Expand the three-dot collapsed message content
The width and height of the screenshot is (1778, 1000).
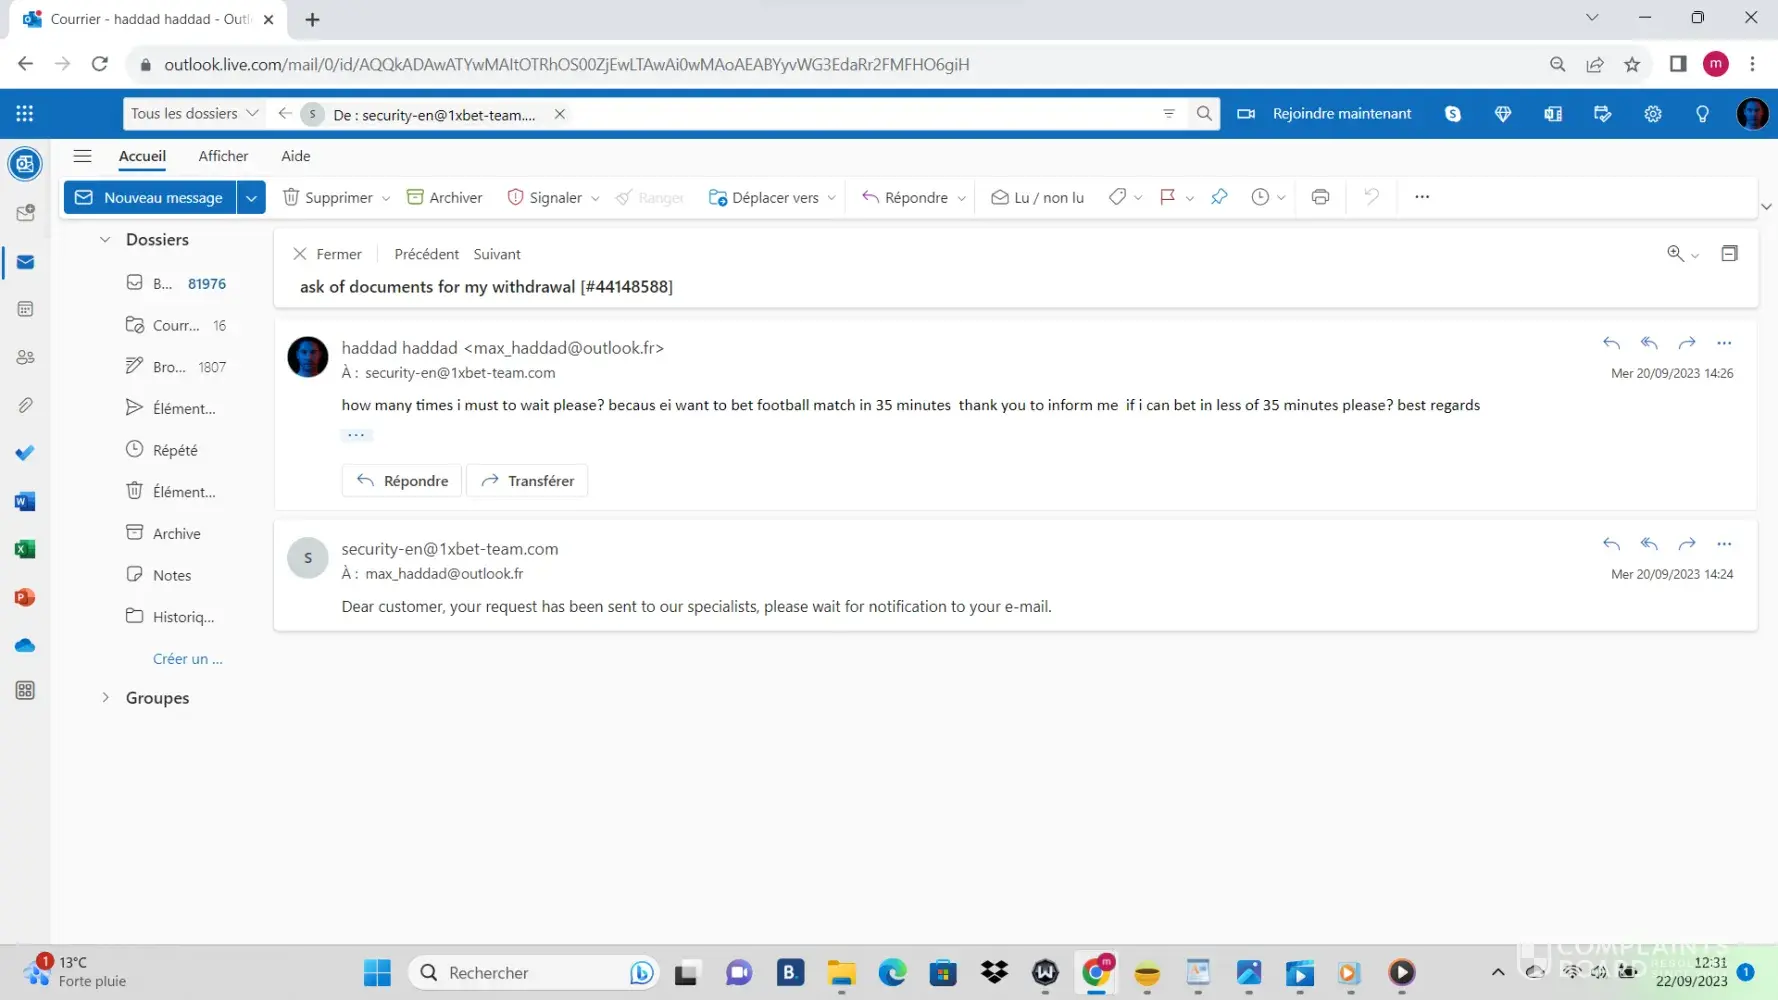point(356,435)
